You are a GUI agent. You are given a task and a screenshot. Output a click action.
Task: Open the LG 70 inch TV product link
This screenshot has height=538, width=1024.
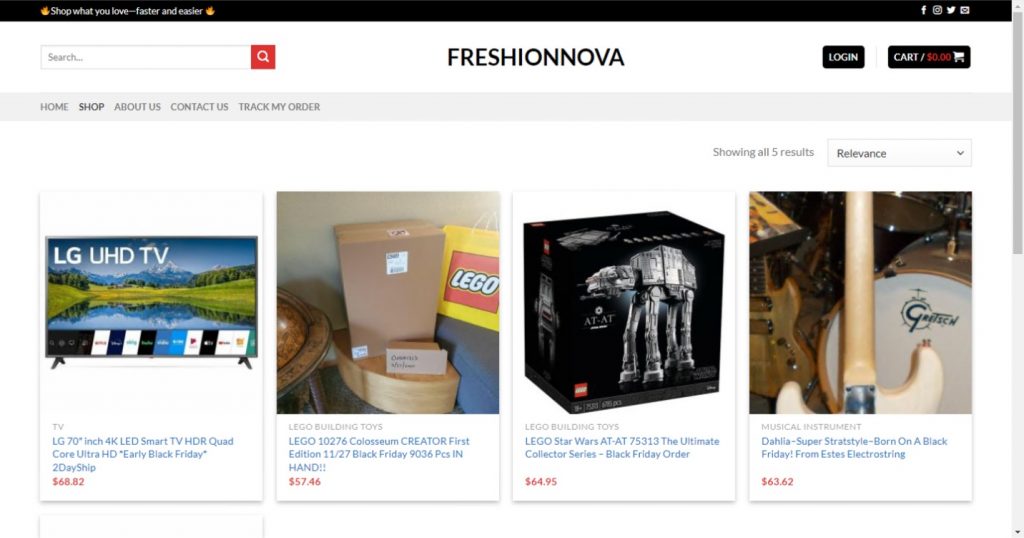[142, 454]
